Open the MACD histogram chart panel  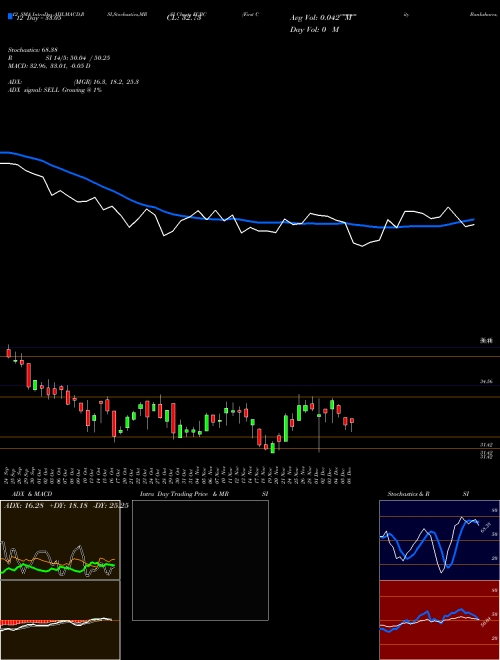[60, 620]
